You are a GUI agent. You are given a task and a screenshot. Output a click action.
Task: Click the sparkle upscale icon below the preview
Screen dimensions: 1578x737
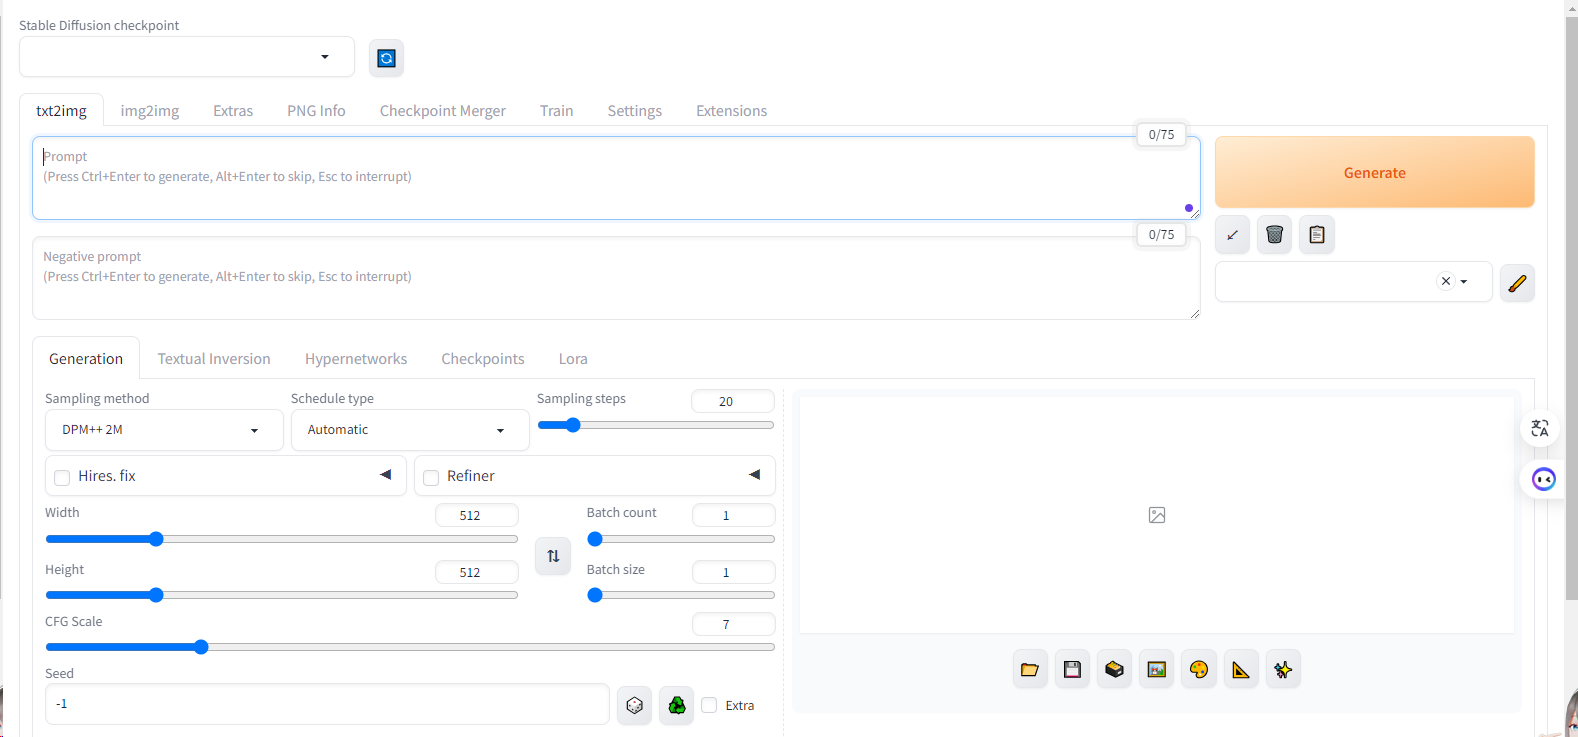point(1283,670)
